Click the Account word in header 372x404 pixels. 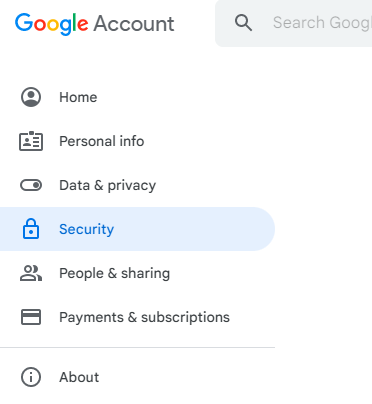point(134,24)
